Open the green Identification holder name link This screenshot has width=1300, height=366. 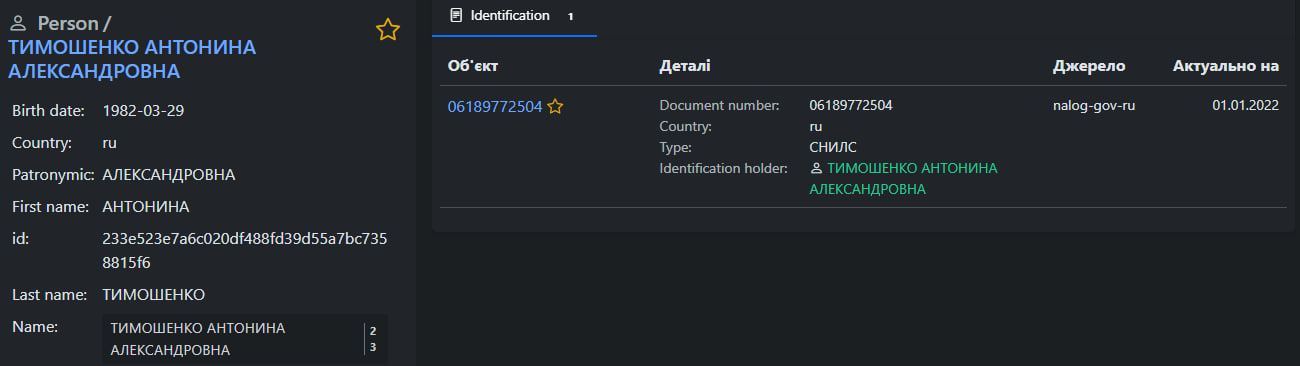(x=903, y=179)
